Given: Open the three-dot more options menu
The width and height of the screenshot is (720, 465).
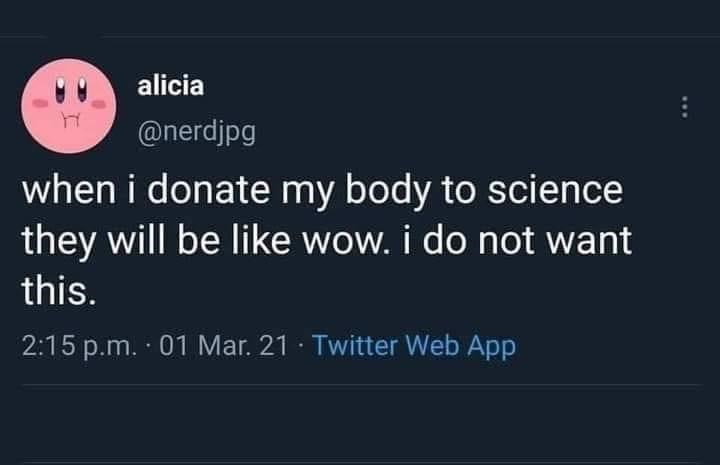Looking at the screenshot, I should coord(685,107).
